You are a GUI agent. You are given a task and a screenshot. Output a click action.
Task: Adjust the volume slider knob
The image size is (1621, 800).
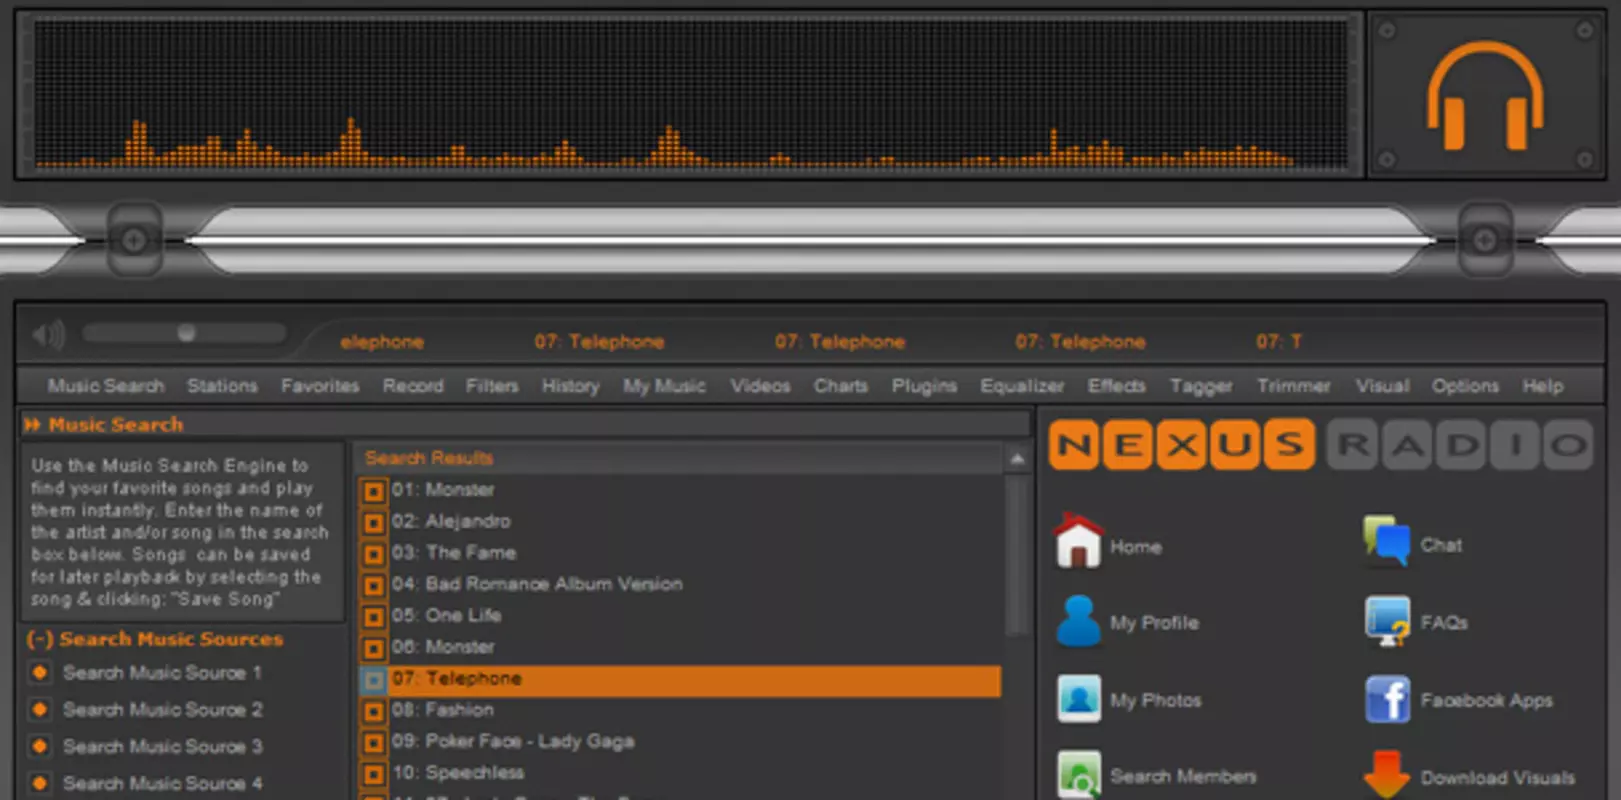(x=186, y=333)
